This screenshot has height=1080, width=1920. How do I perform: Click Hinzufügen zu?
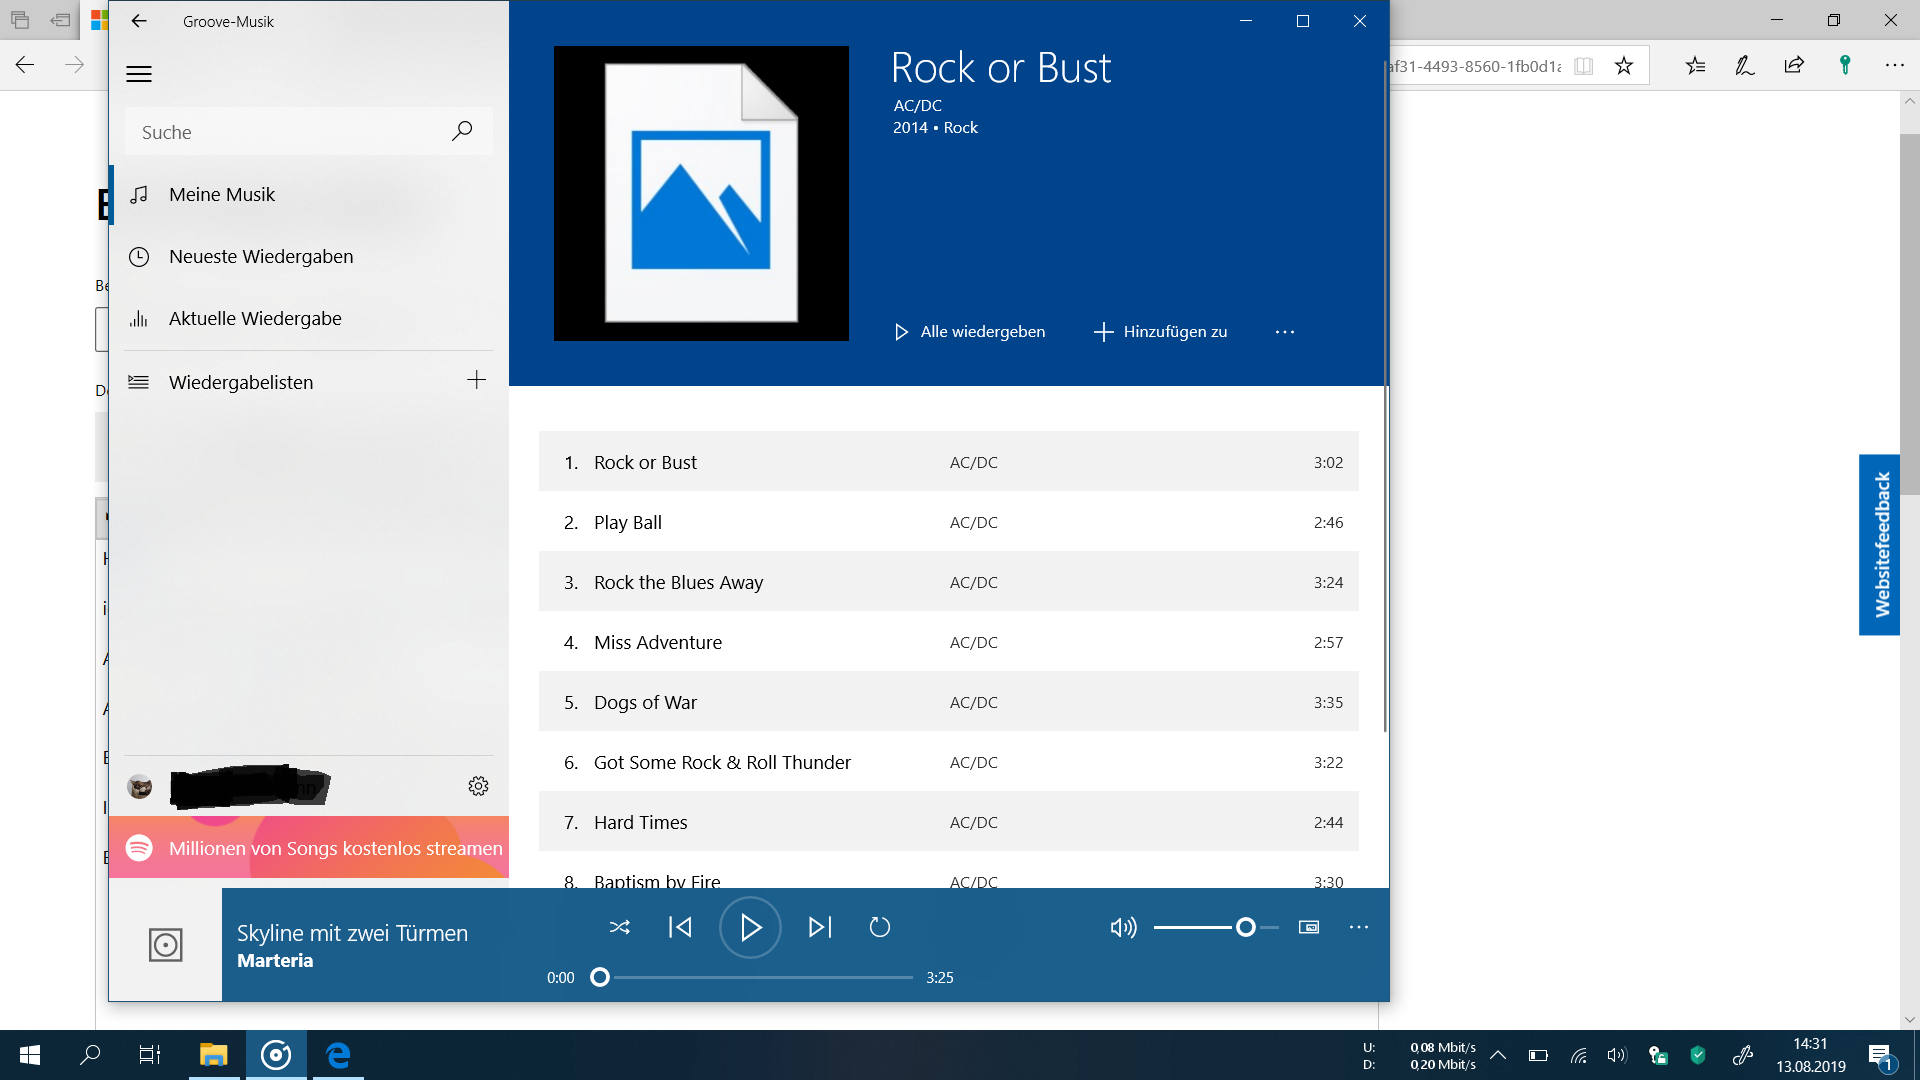pos(1160,331)
